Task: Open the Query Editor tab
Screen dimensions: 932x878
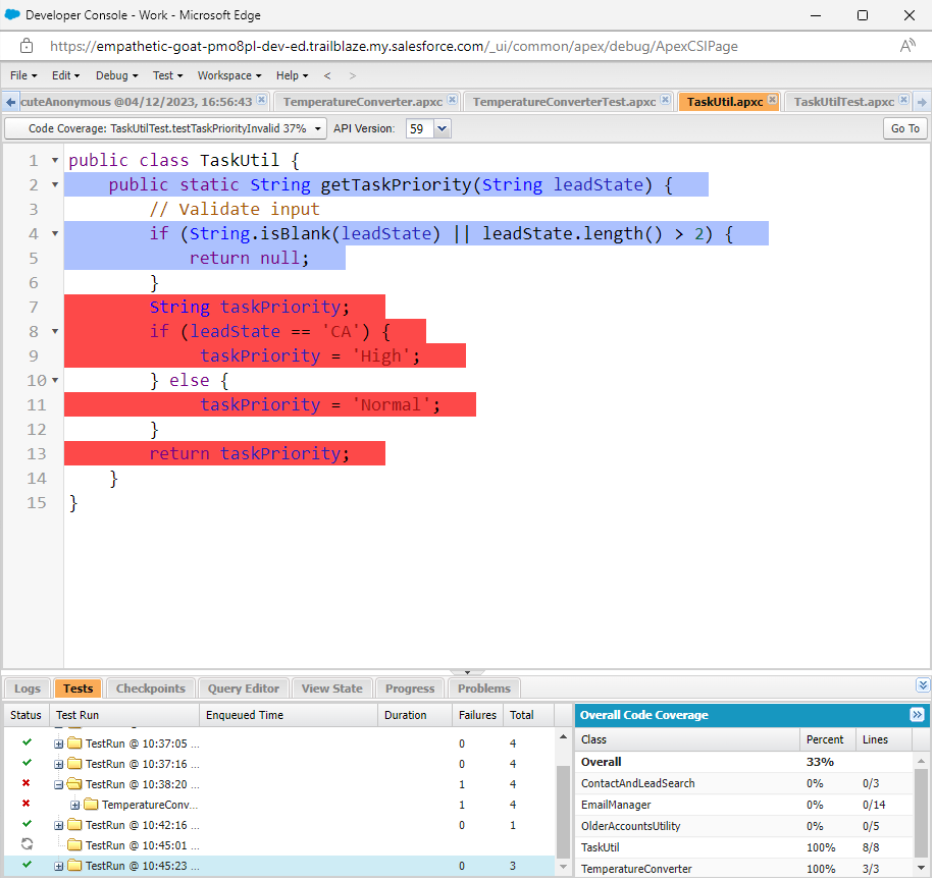Action: click(x=243, y=688)
